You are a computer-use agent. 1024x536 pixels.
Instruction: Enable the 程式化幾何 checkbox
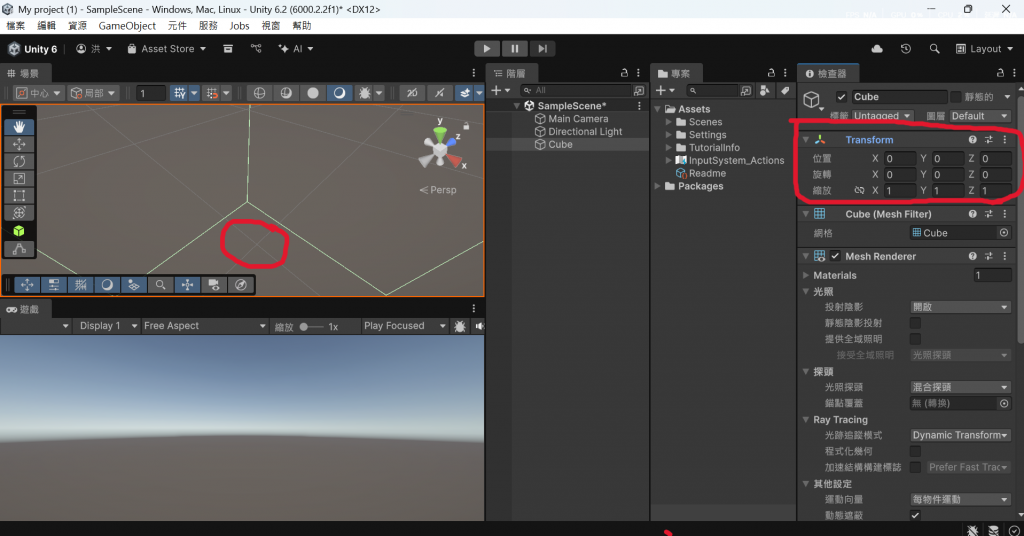[x=916, y=451]
